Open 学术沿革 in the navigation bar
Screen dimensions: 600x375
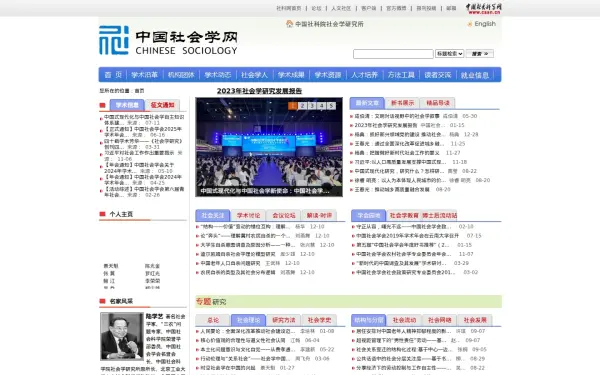[144, 75]
